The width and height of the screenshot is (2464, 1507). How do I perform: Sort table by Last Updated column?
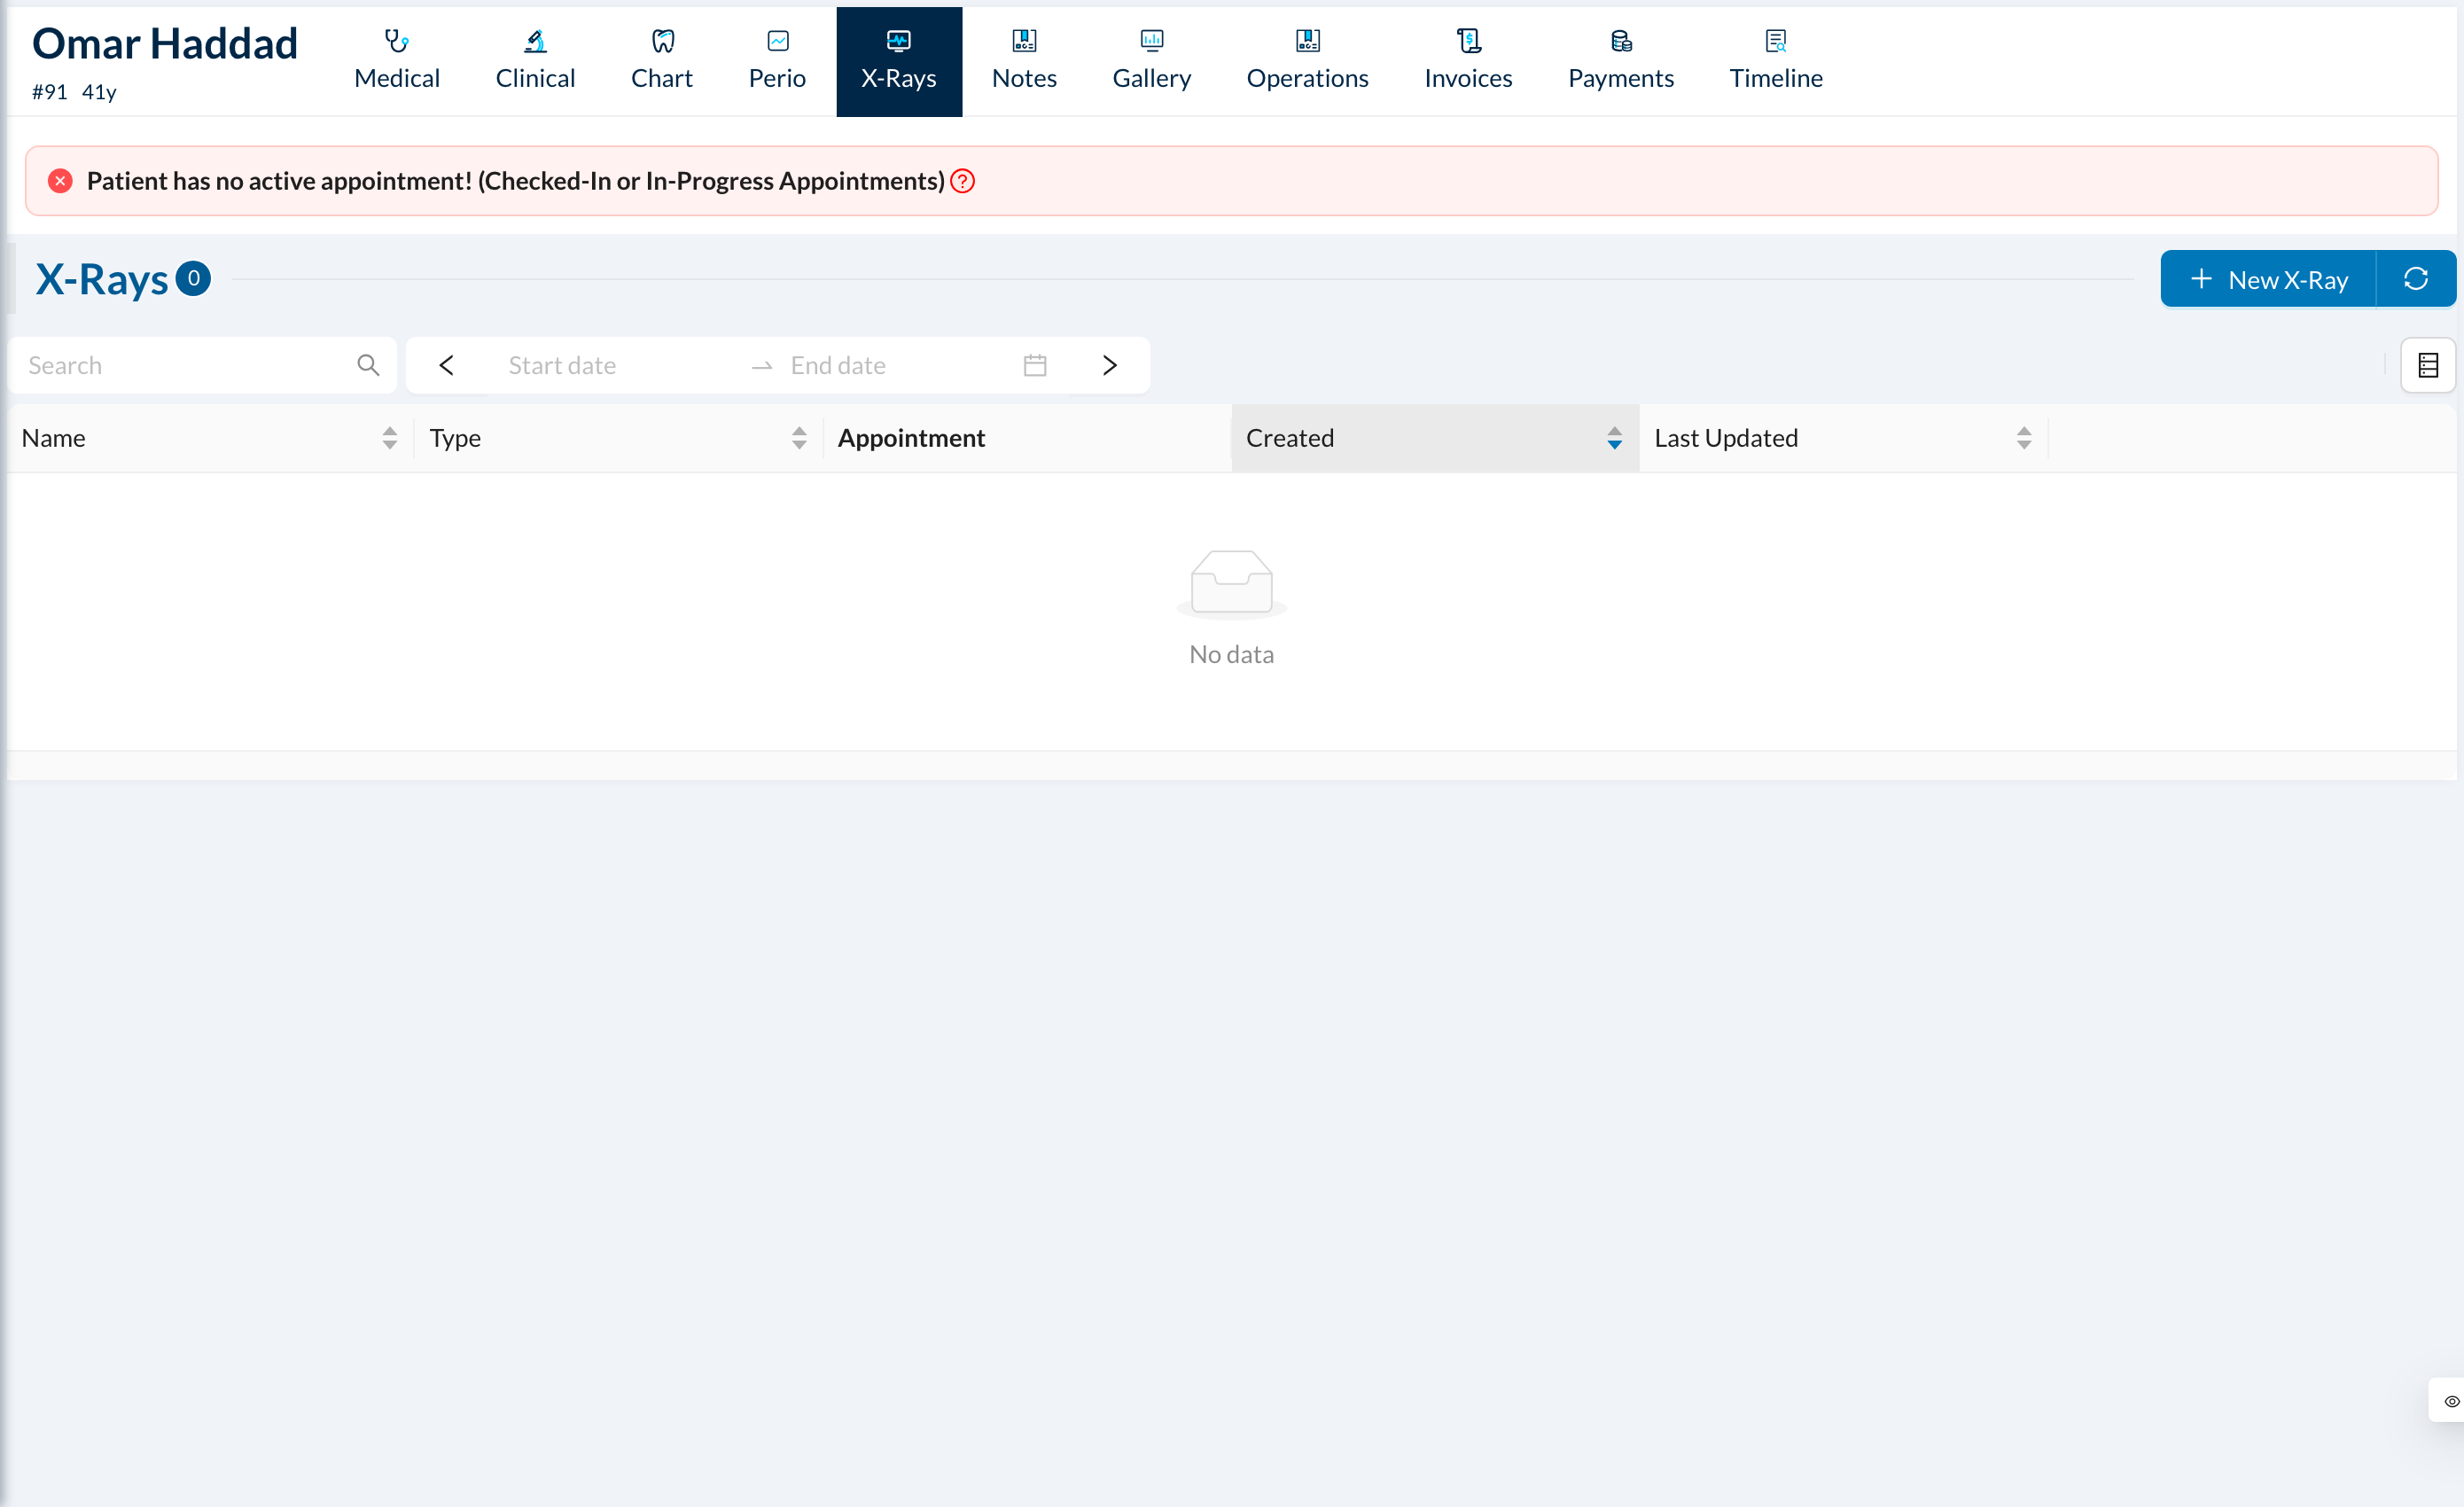pos(1844,438)
